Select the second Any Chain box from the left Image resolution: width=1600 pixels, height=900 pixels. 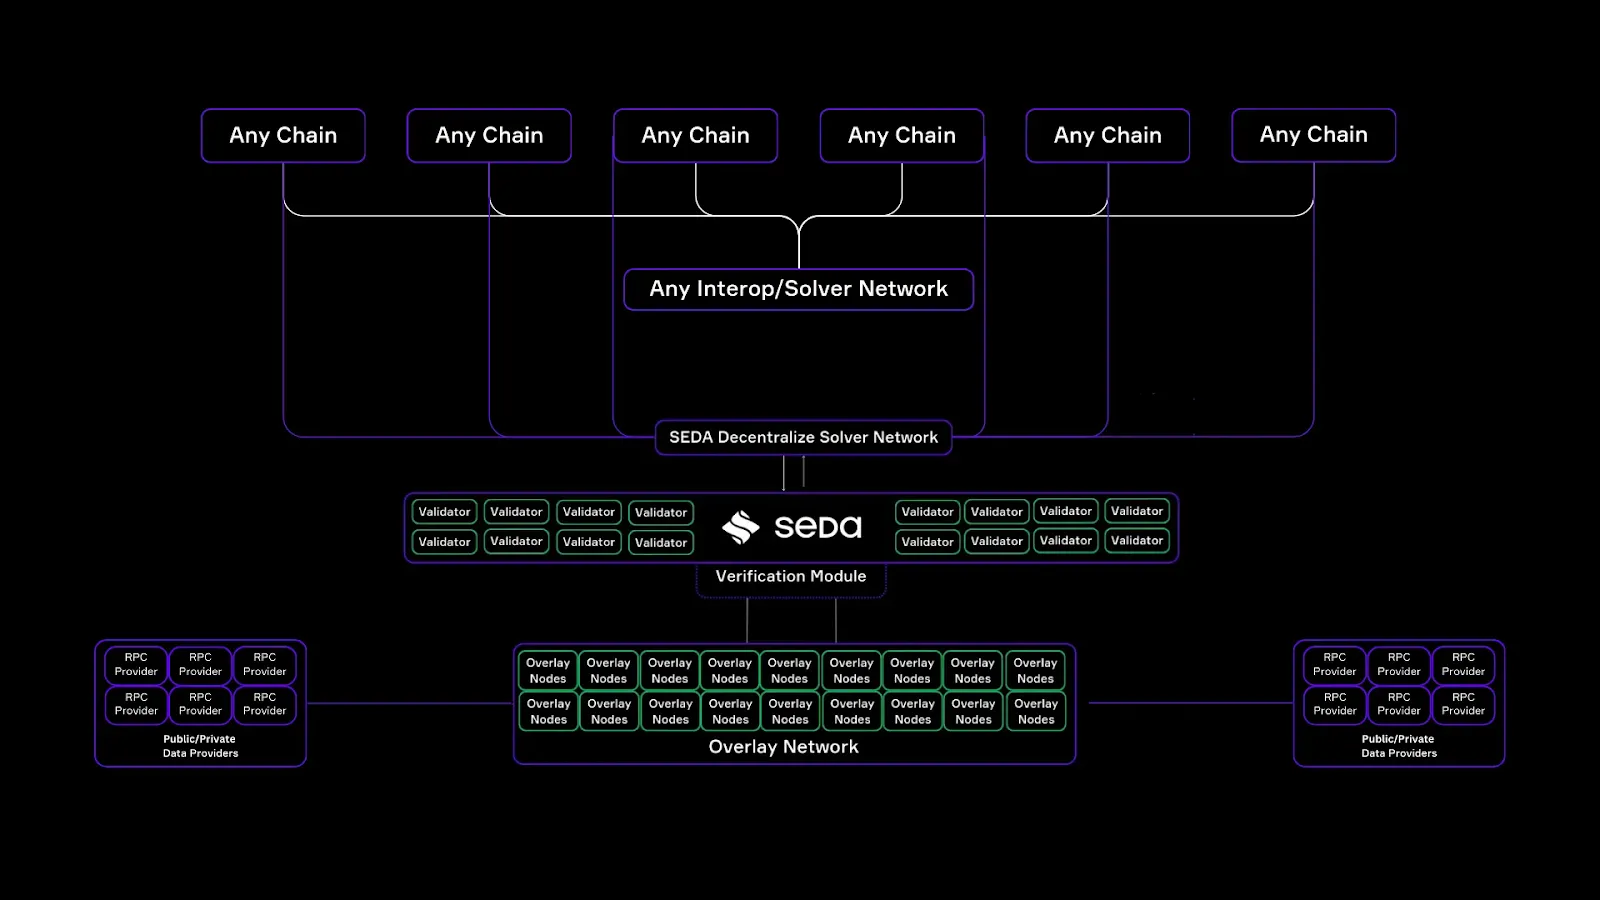[x=489, y=135]
